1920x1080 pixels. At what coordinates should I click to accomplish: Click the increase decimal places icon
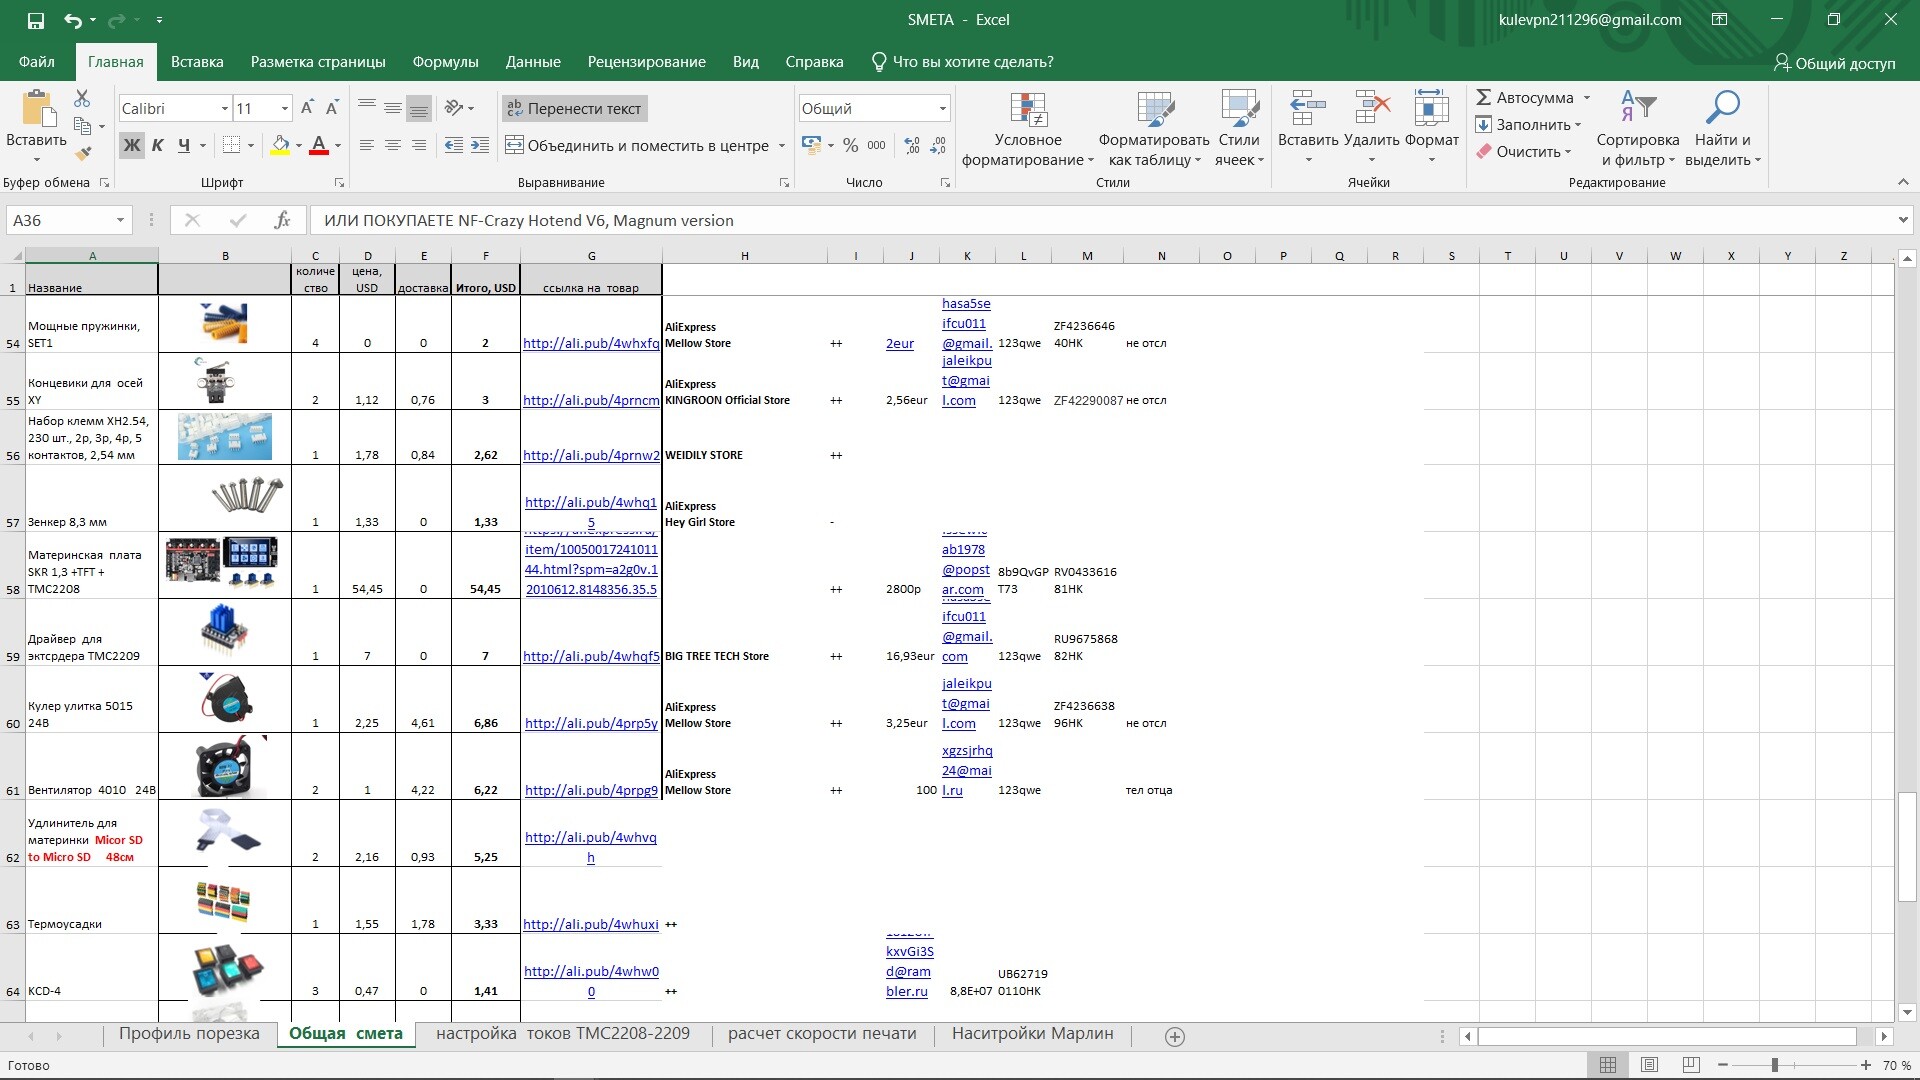[911, 145]
